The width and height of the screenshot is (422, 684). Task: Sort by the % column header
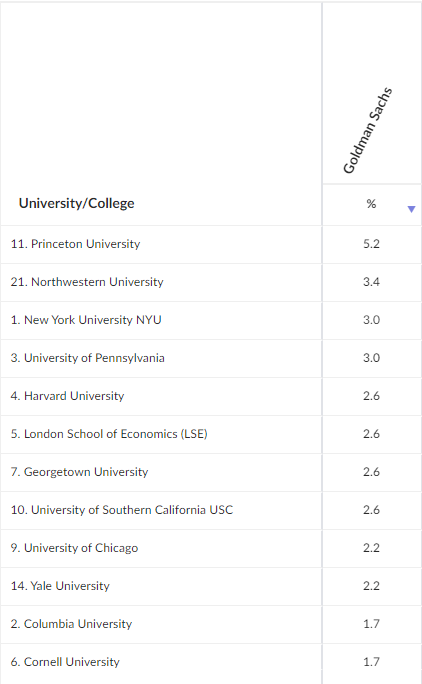point(371,204)
